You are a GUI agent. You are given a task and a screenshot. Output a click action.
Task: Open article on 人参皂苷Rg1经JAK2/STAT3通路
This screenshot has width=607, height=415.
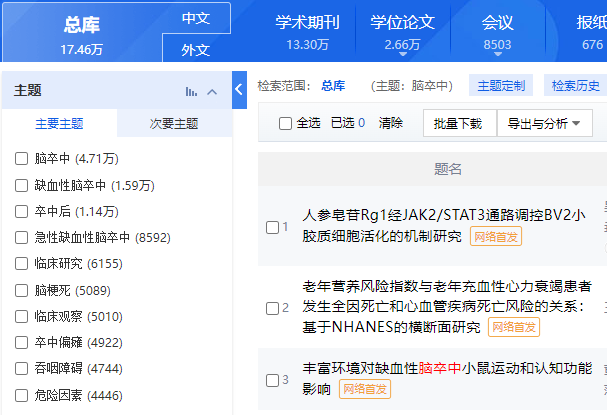(443, 225)
